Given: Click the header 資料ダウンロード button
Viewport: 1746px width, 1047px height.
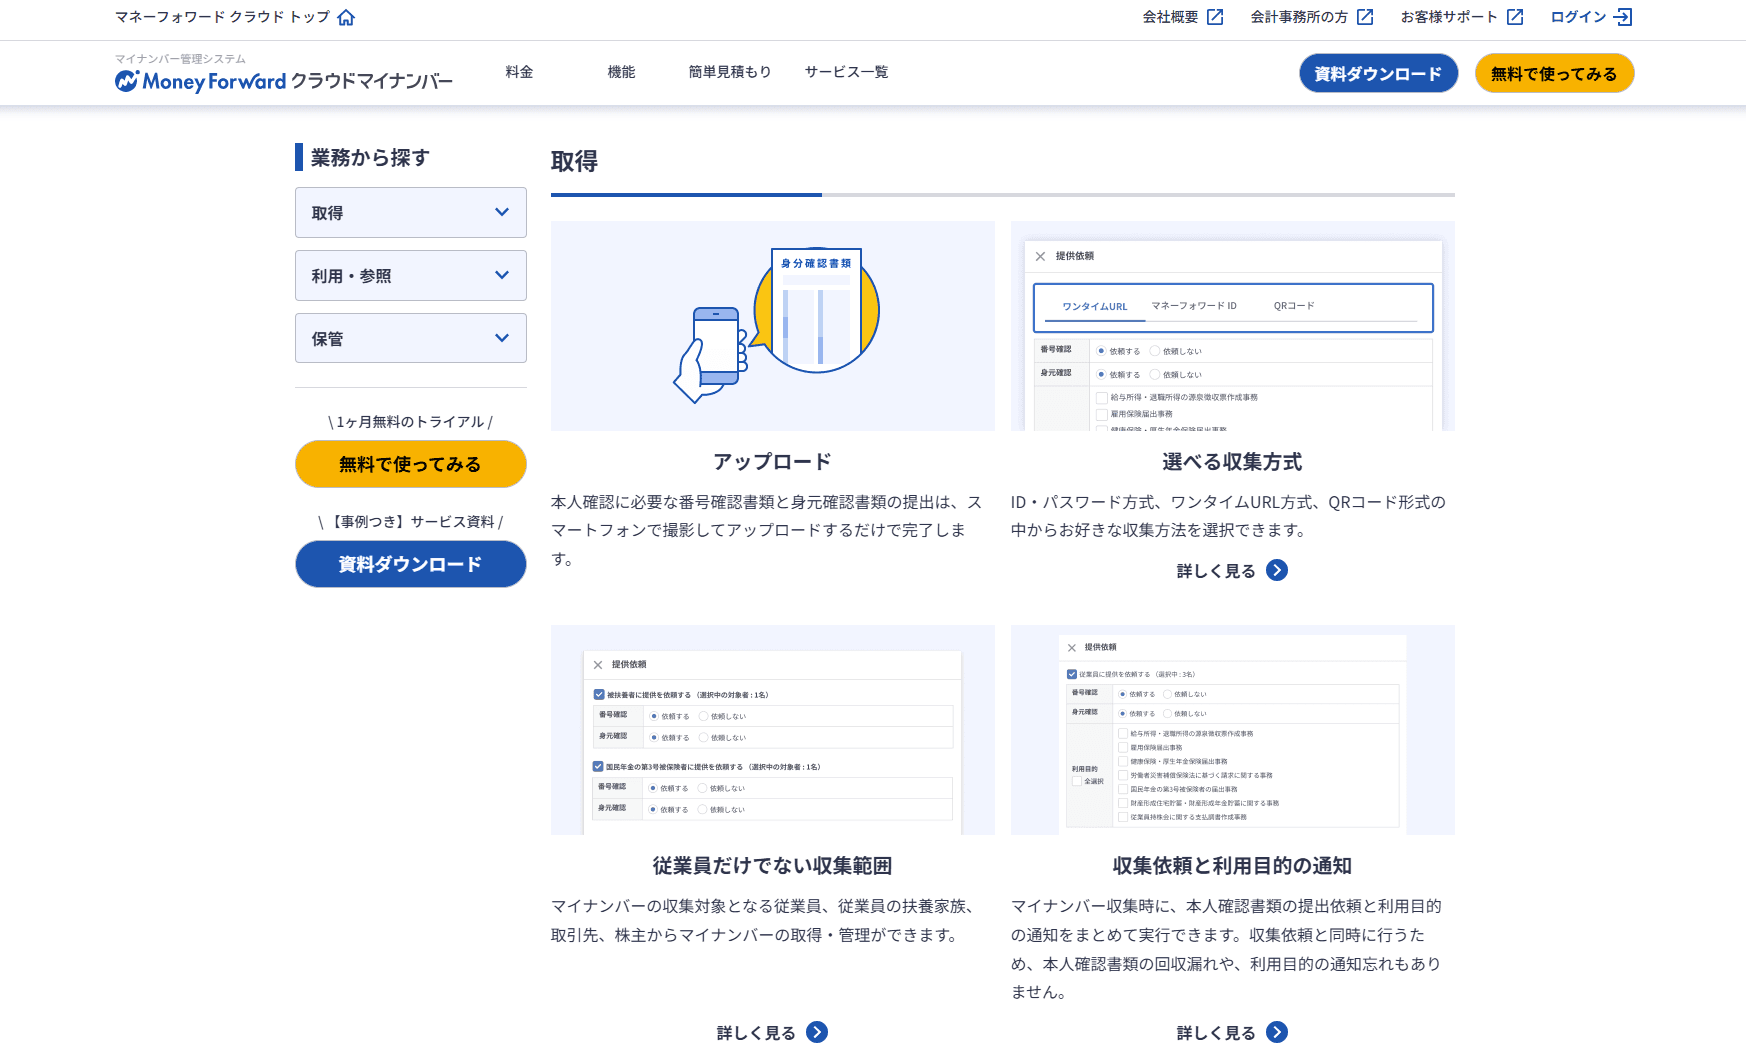Looking at the screenshot, I should (1379, 73).
